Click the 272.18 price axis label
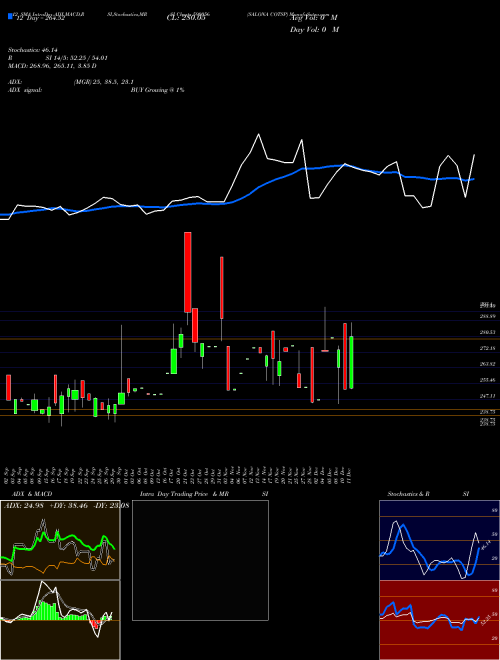This screenshot has width=500, height=660. (x=487, y=348)
